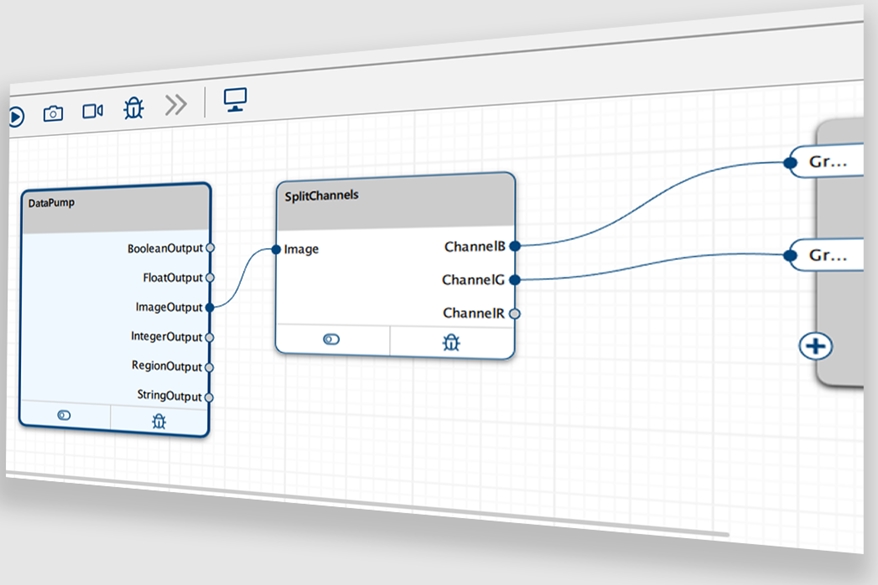Click the IntegerOutput port circle
Image resolution: width=878 pixels, height=585 pixels.
click(210, 338)
